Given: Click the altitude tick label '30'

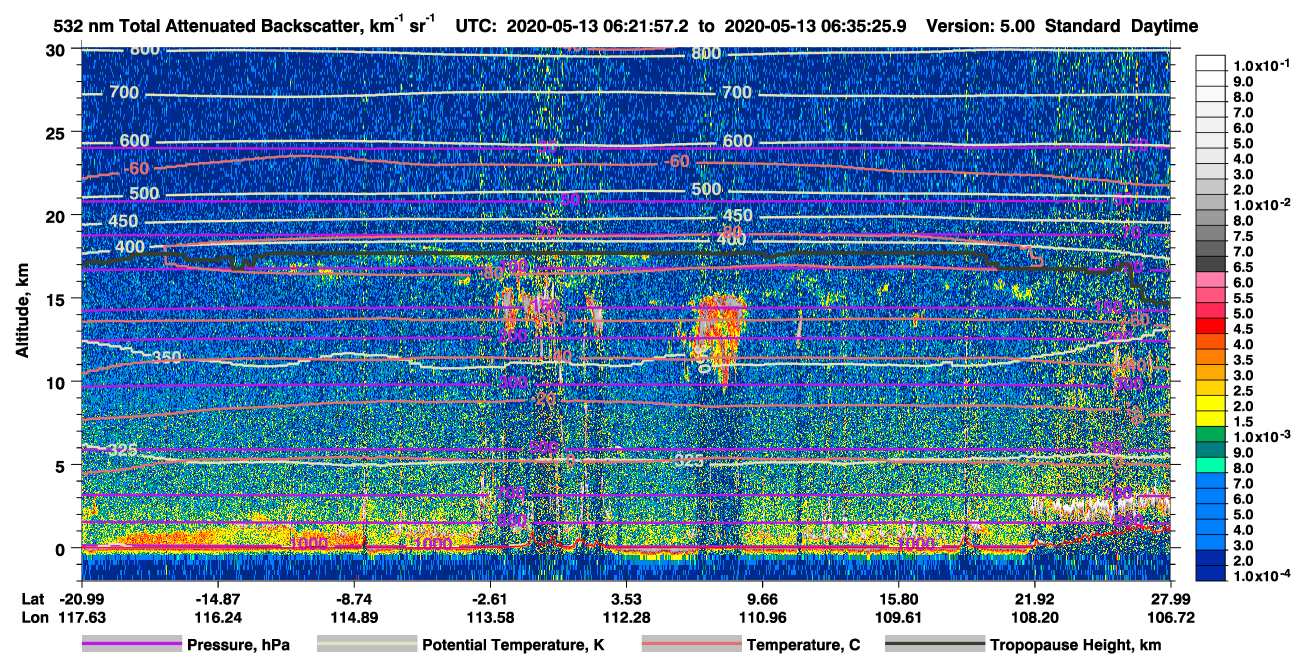Looking at the screenshot, I should pos(58,49).
